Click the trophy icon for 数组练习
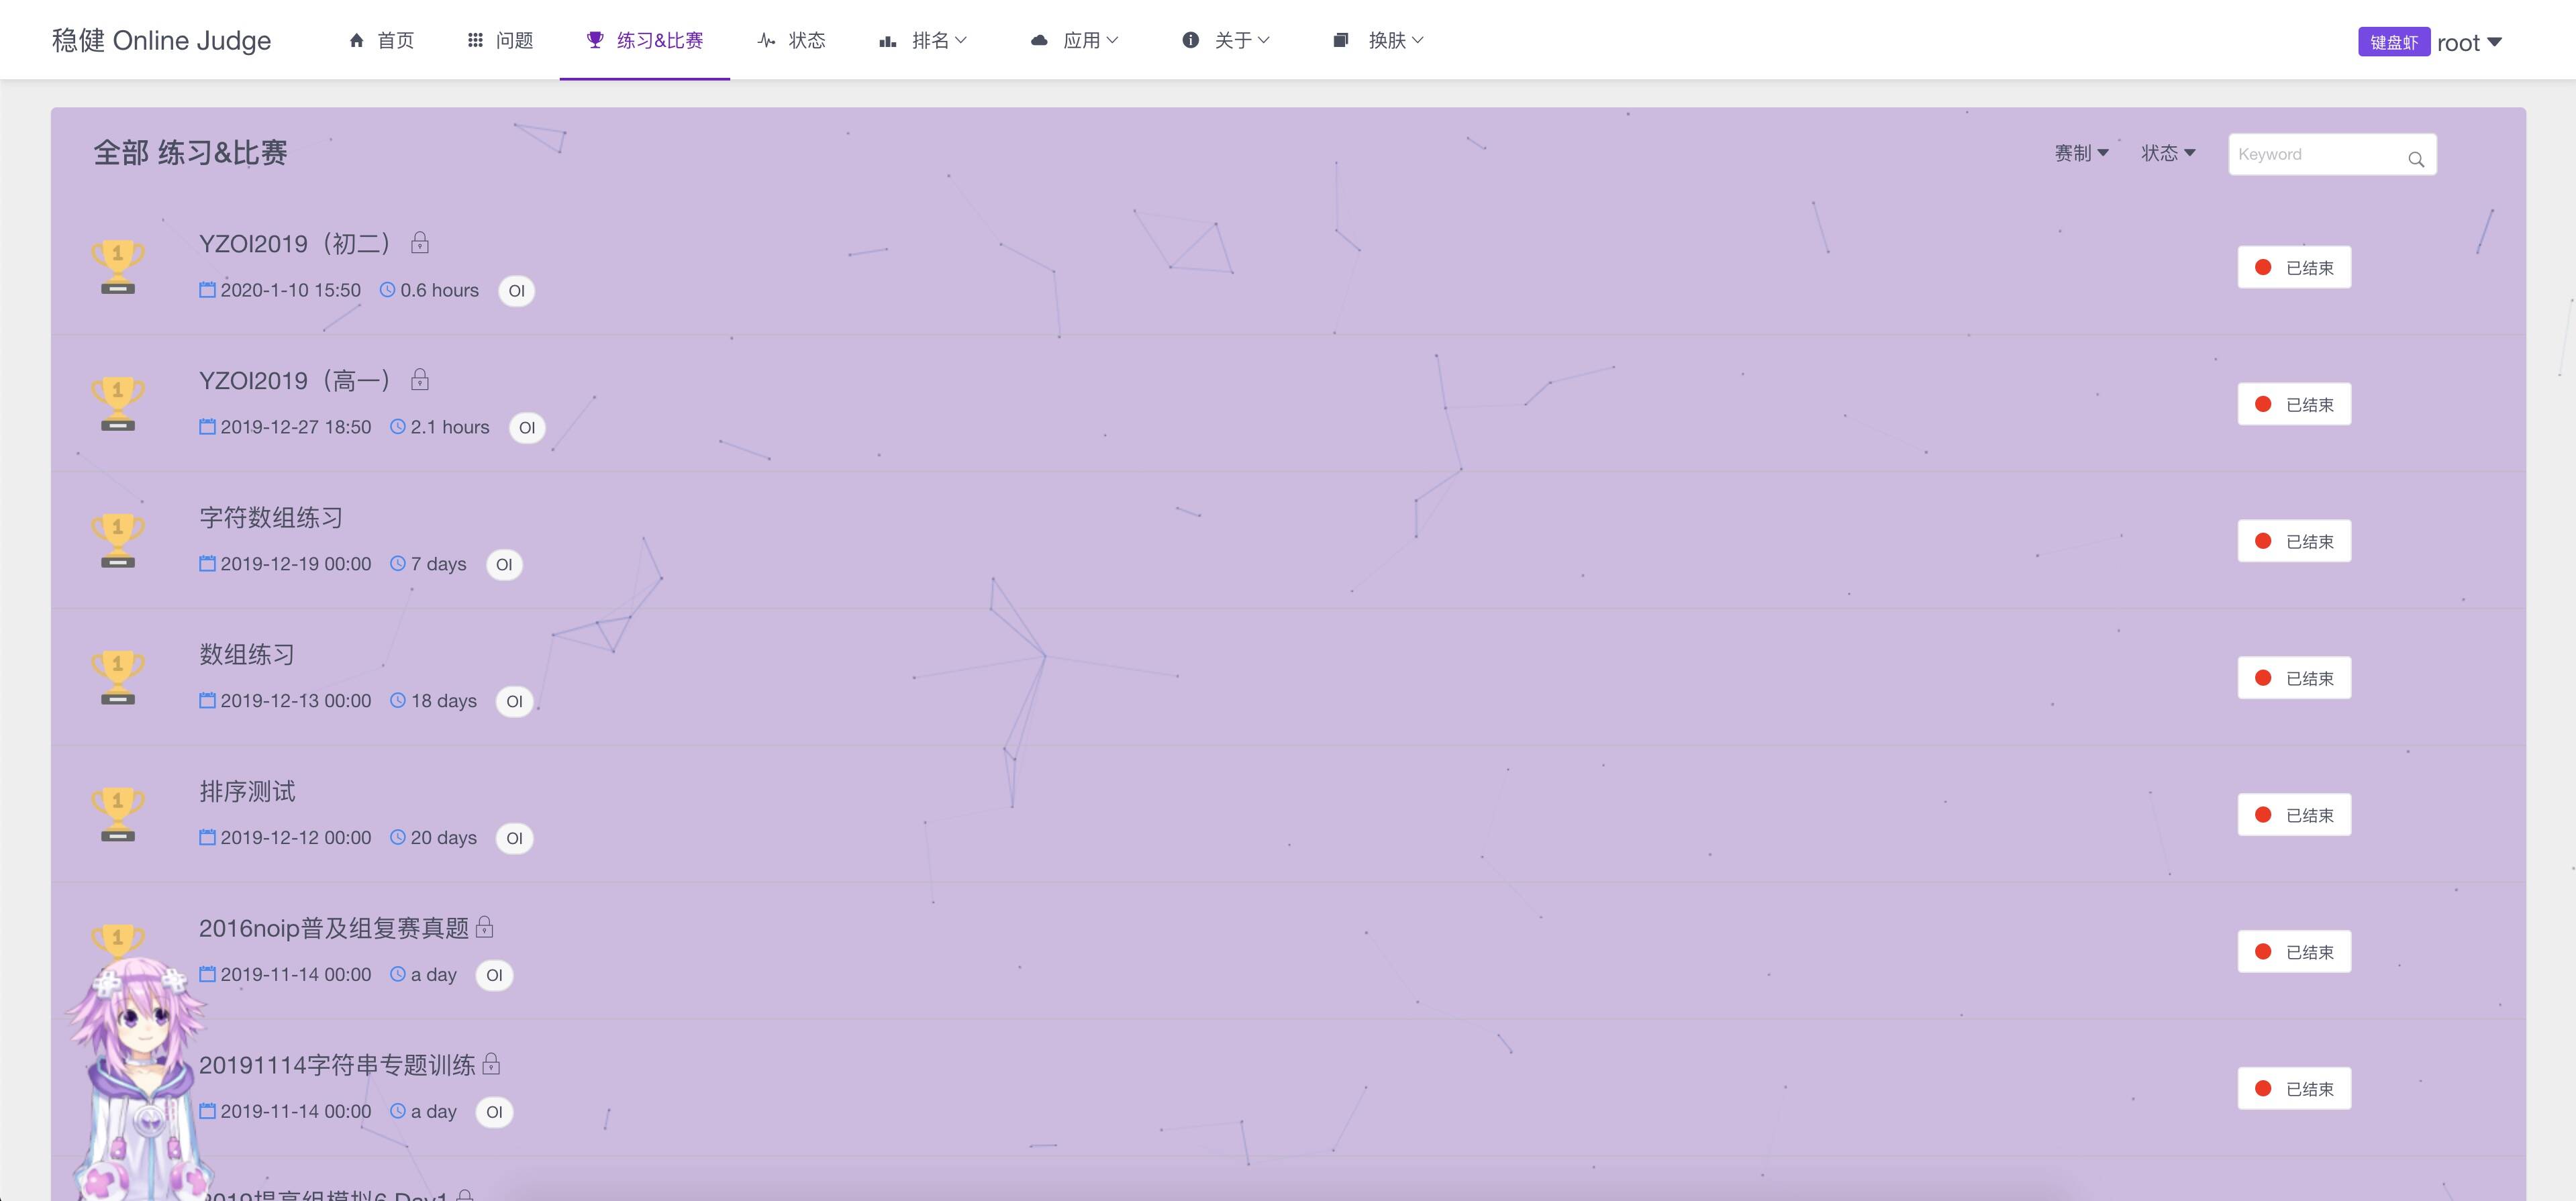This screenshot has height=1201, width=2576. click(118, 677)
